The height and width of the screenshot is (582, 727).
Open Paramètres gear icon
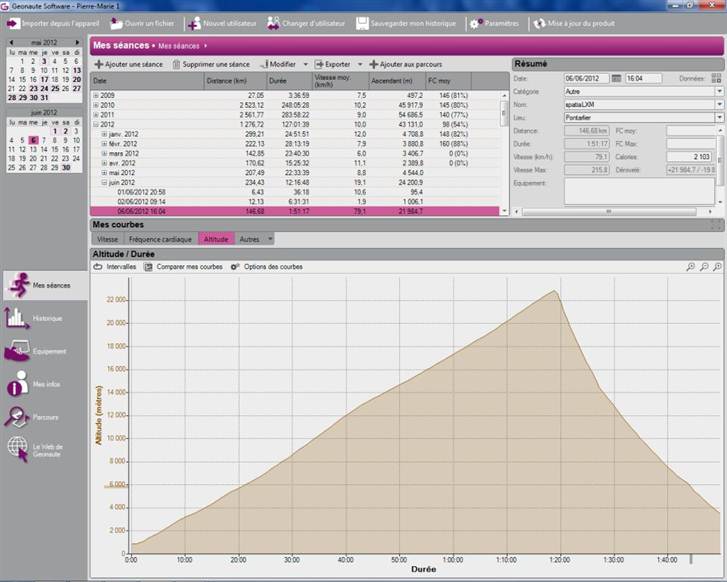click(476, 24)
